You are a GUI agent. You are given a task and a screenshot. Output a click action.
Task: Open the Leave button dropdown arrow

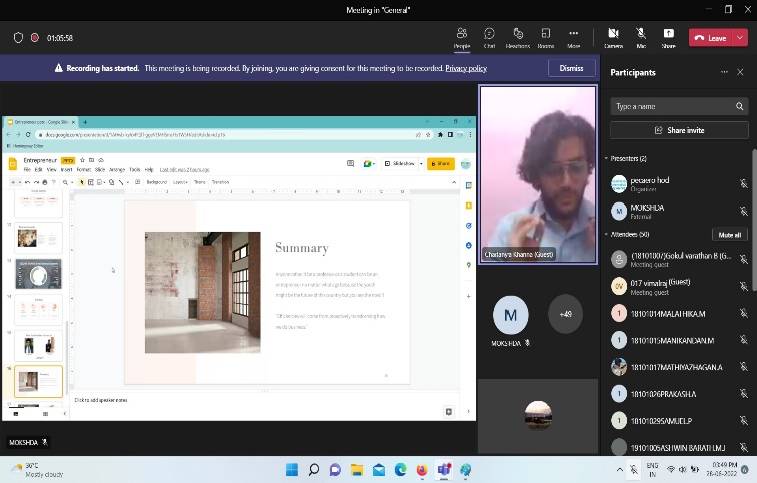click(740, 38)
